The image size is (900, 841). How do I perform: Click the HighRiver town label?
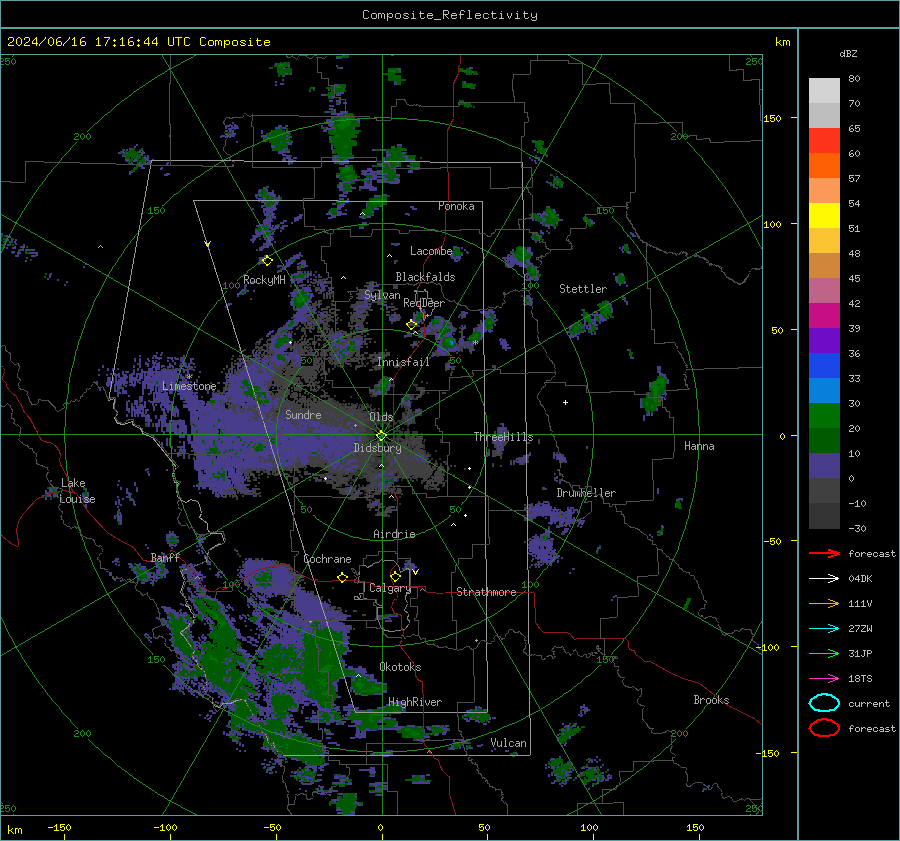pyautogui.click(x=415, y=702)
